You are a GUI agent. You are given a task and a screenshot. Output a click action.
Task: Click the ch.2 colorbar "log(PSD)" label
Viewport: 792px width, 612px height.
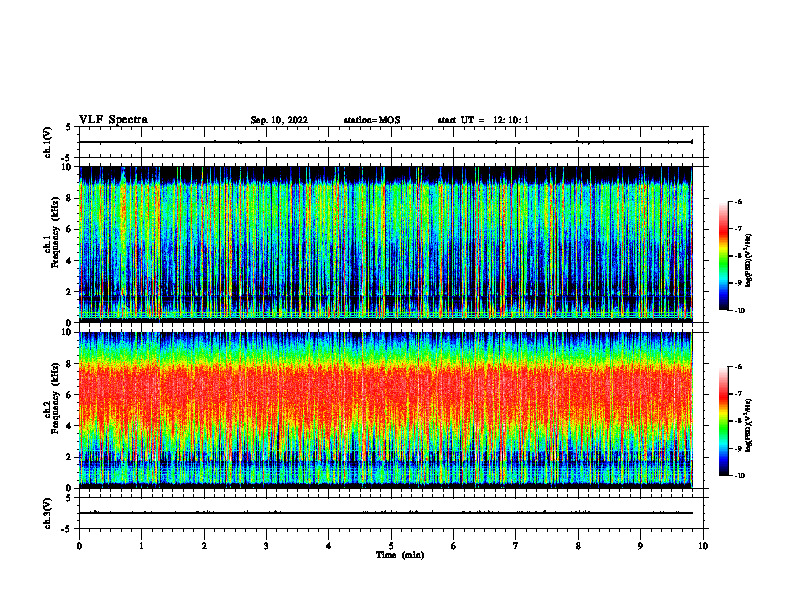749,425
